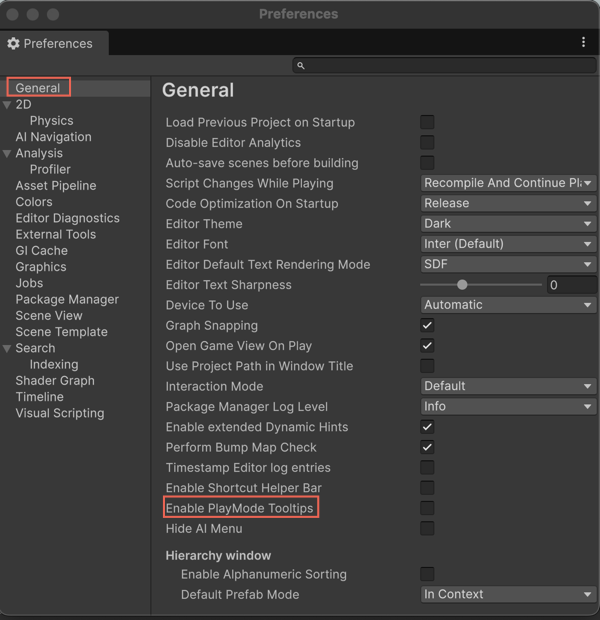Click the gear icon on Preferences tab
Viewport: 600px width, 620px height.
(13, 44)
